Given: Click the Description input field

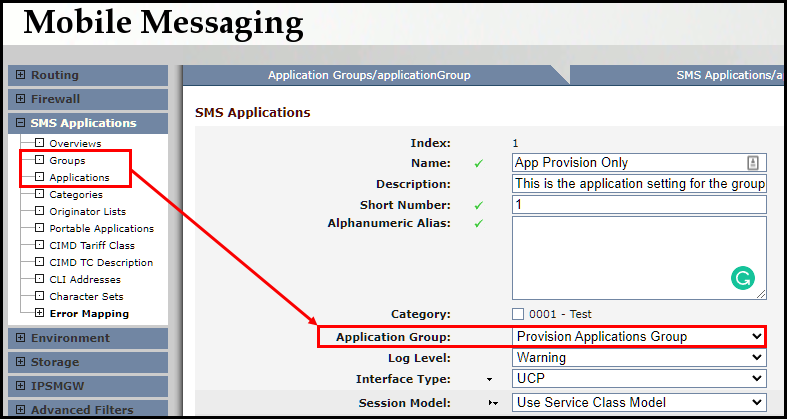Looking at the screenshot, I should click(x=639, y=184).
